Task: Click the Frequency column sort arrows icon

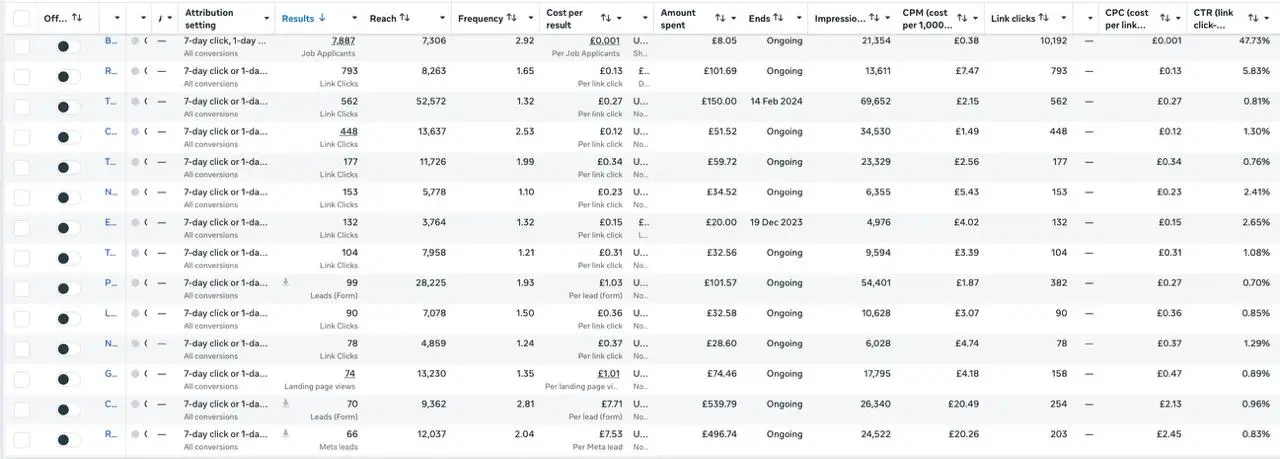Action: click(512, 18)
